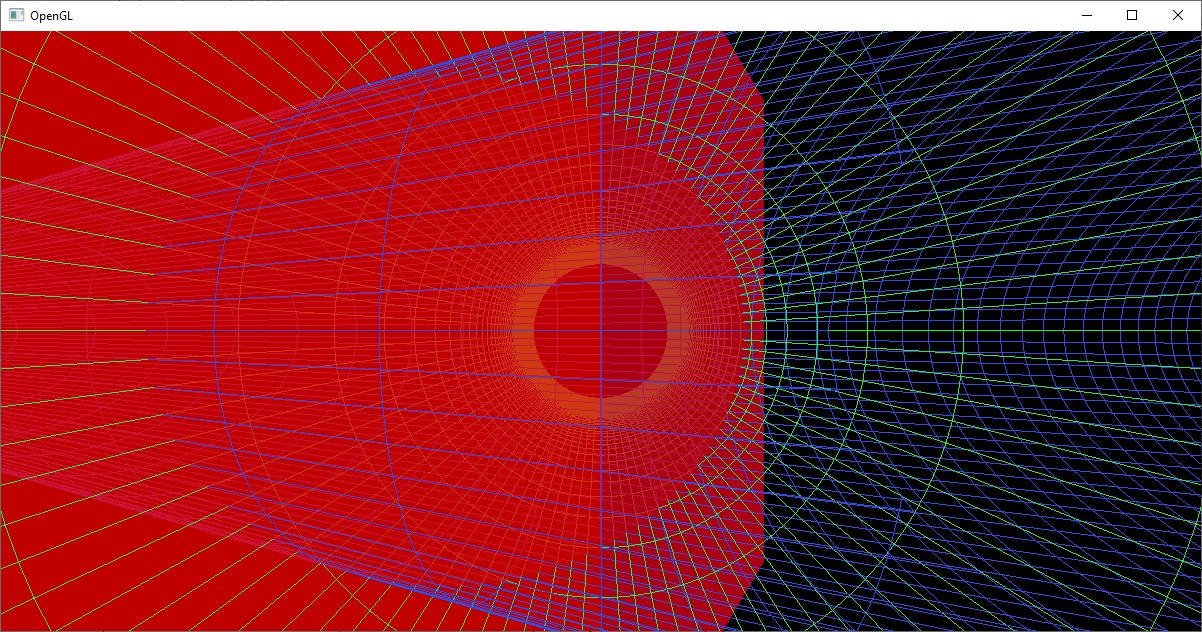The width and height of the screenshot is (1202, 632).
Task: Close the OpenGL window
Action: 1178,16
